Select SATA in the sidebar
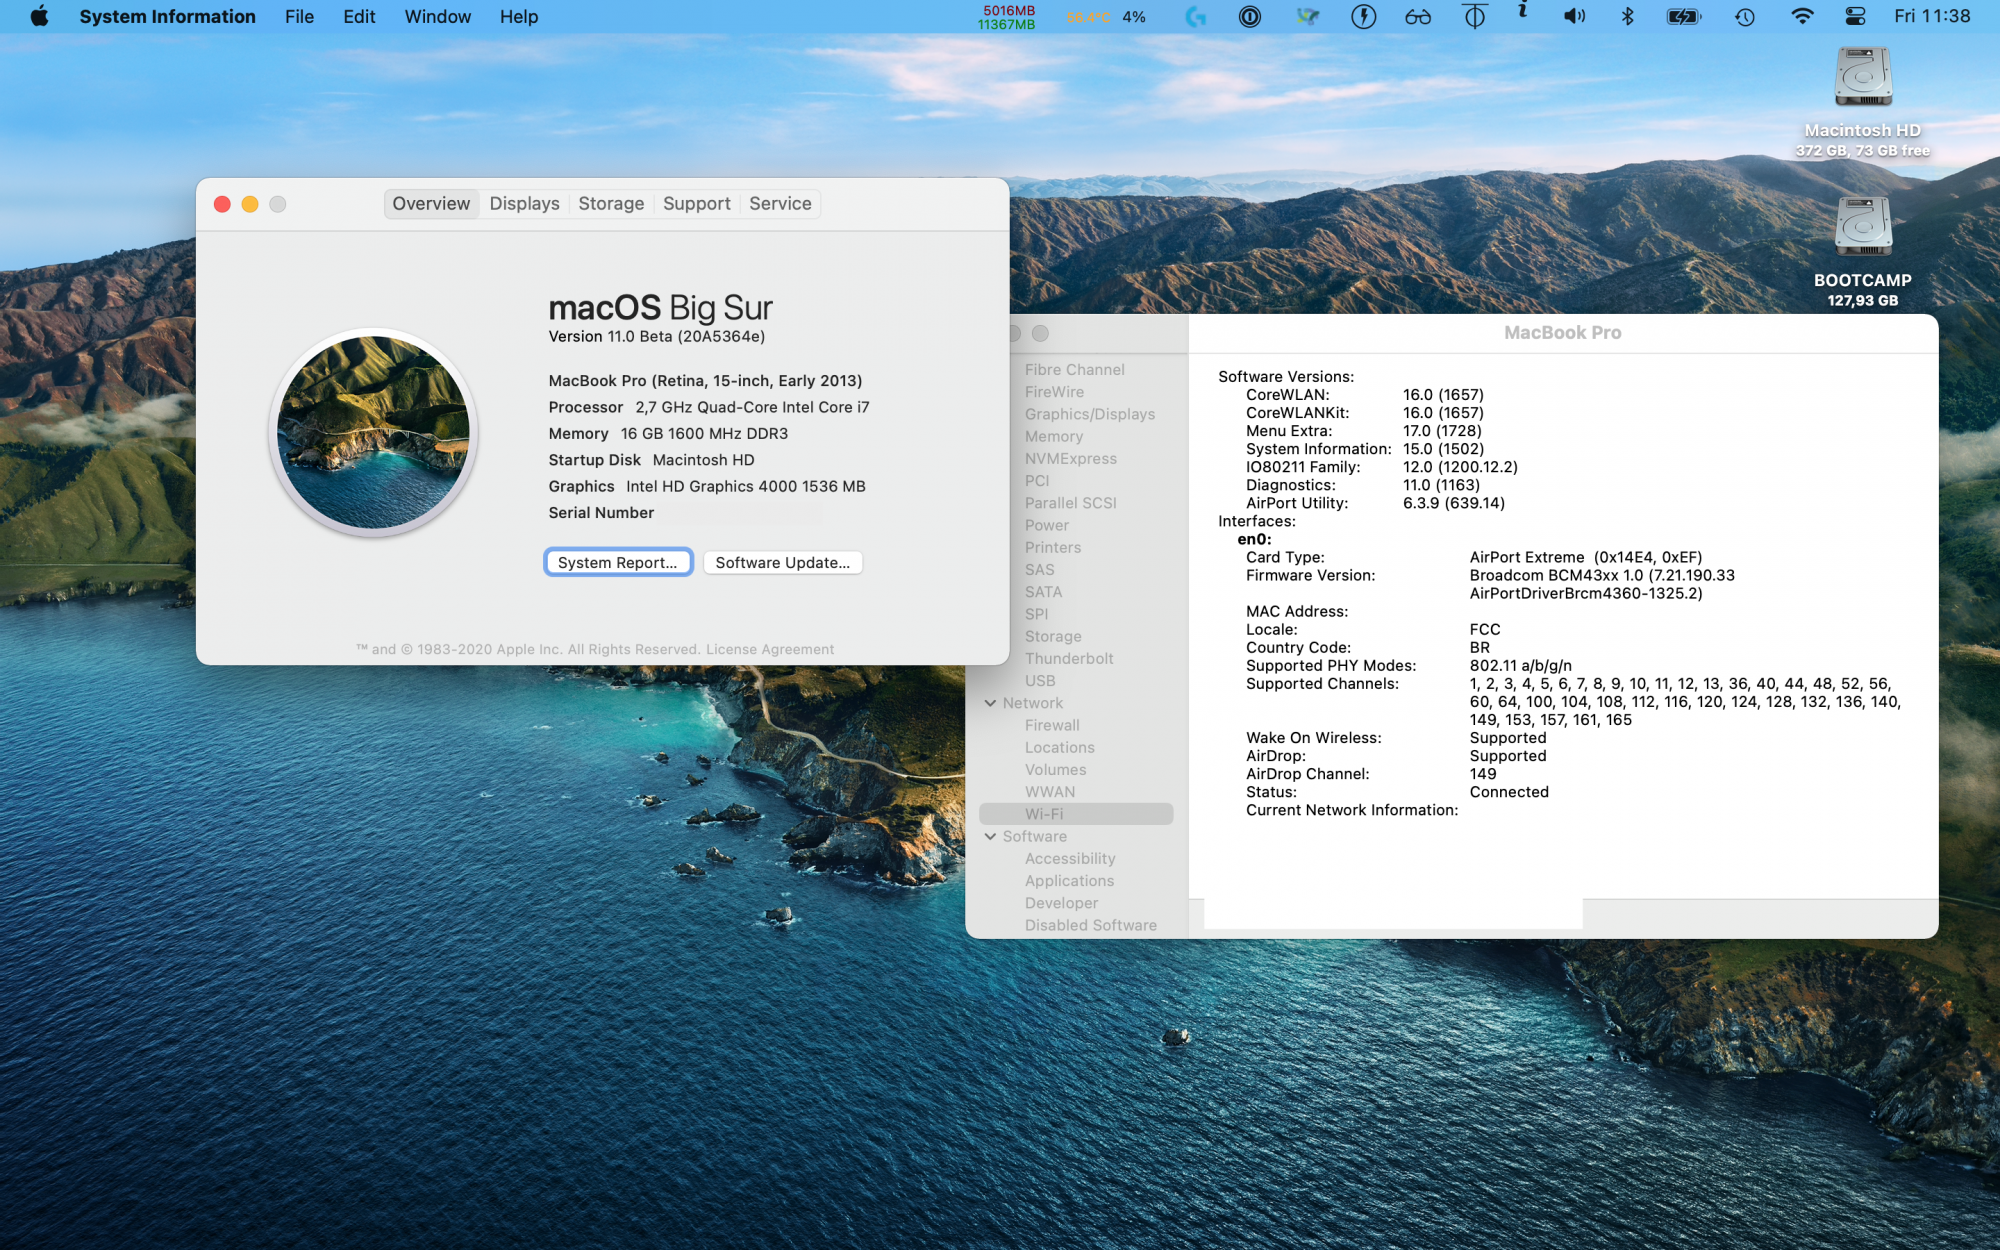 [1043, 592]
